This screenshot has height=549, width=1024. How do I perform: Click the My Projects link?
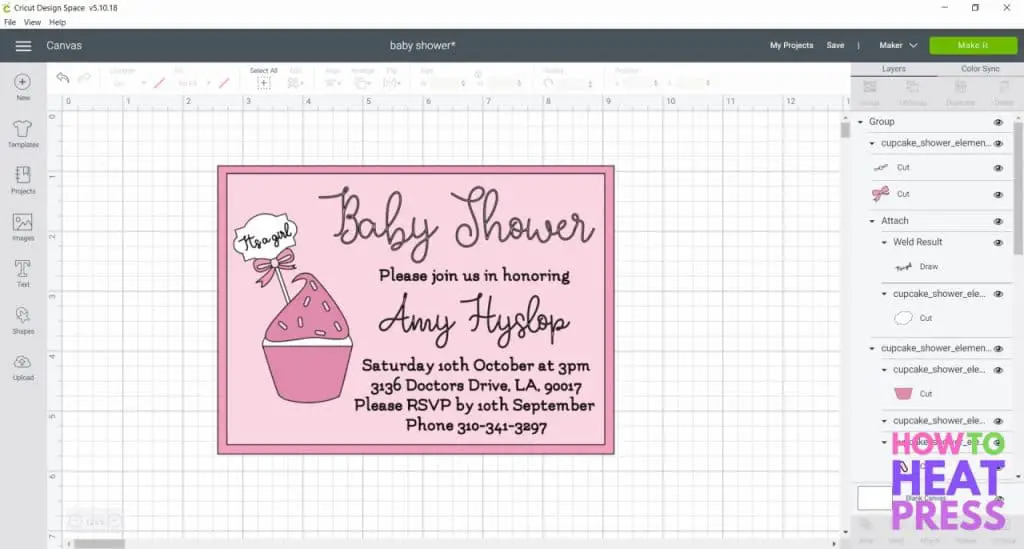[792, 46]
